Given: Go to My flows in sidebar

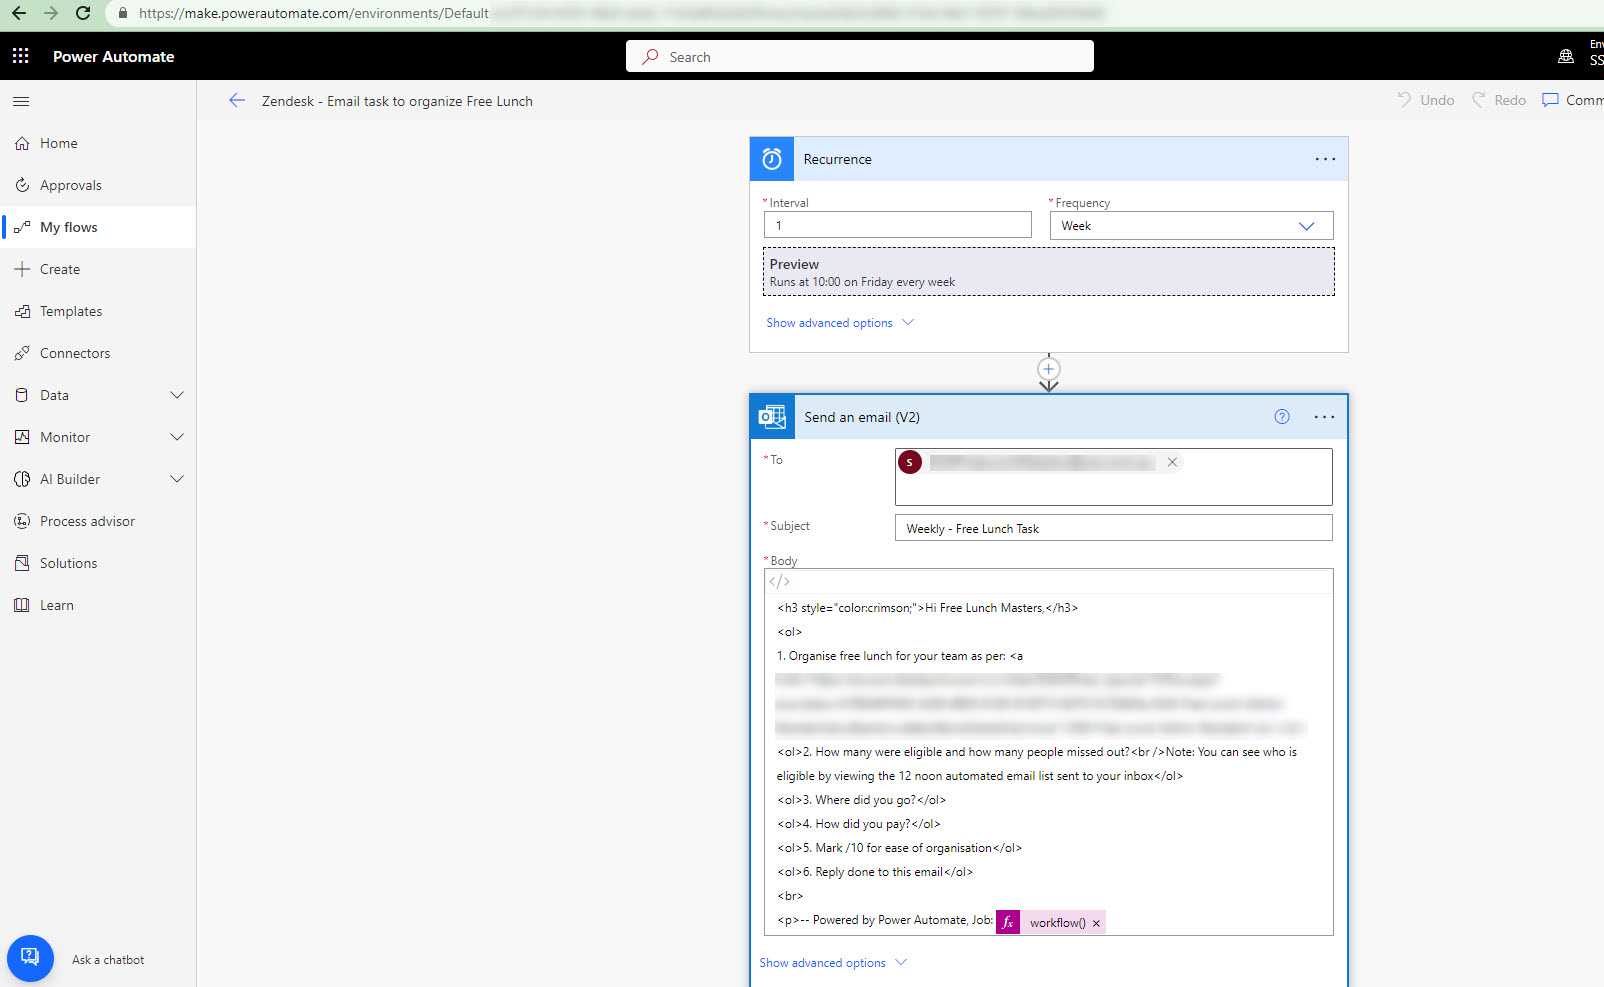Looking at the screenshot, I should click(68, 227).
